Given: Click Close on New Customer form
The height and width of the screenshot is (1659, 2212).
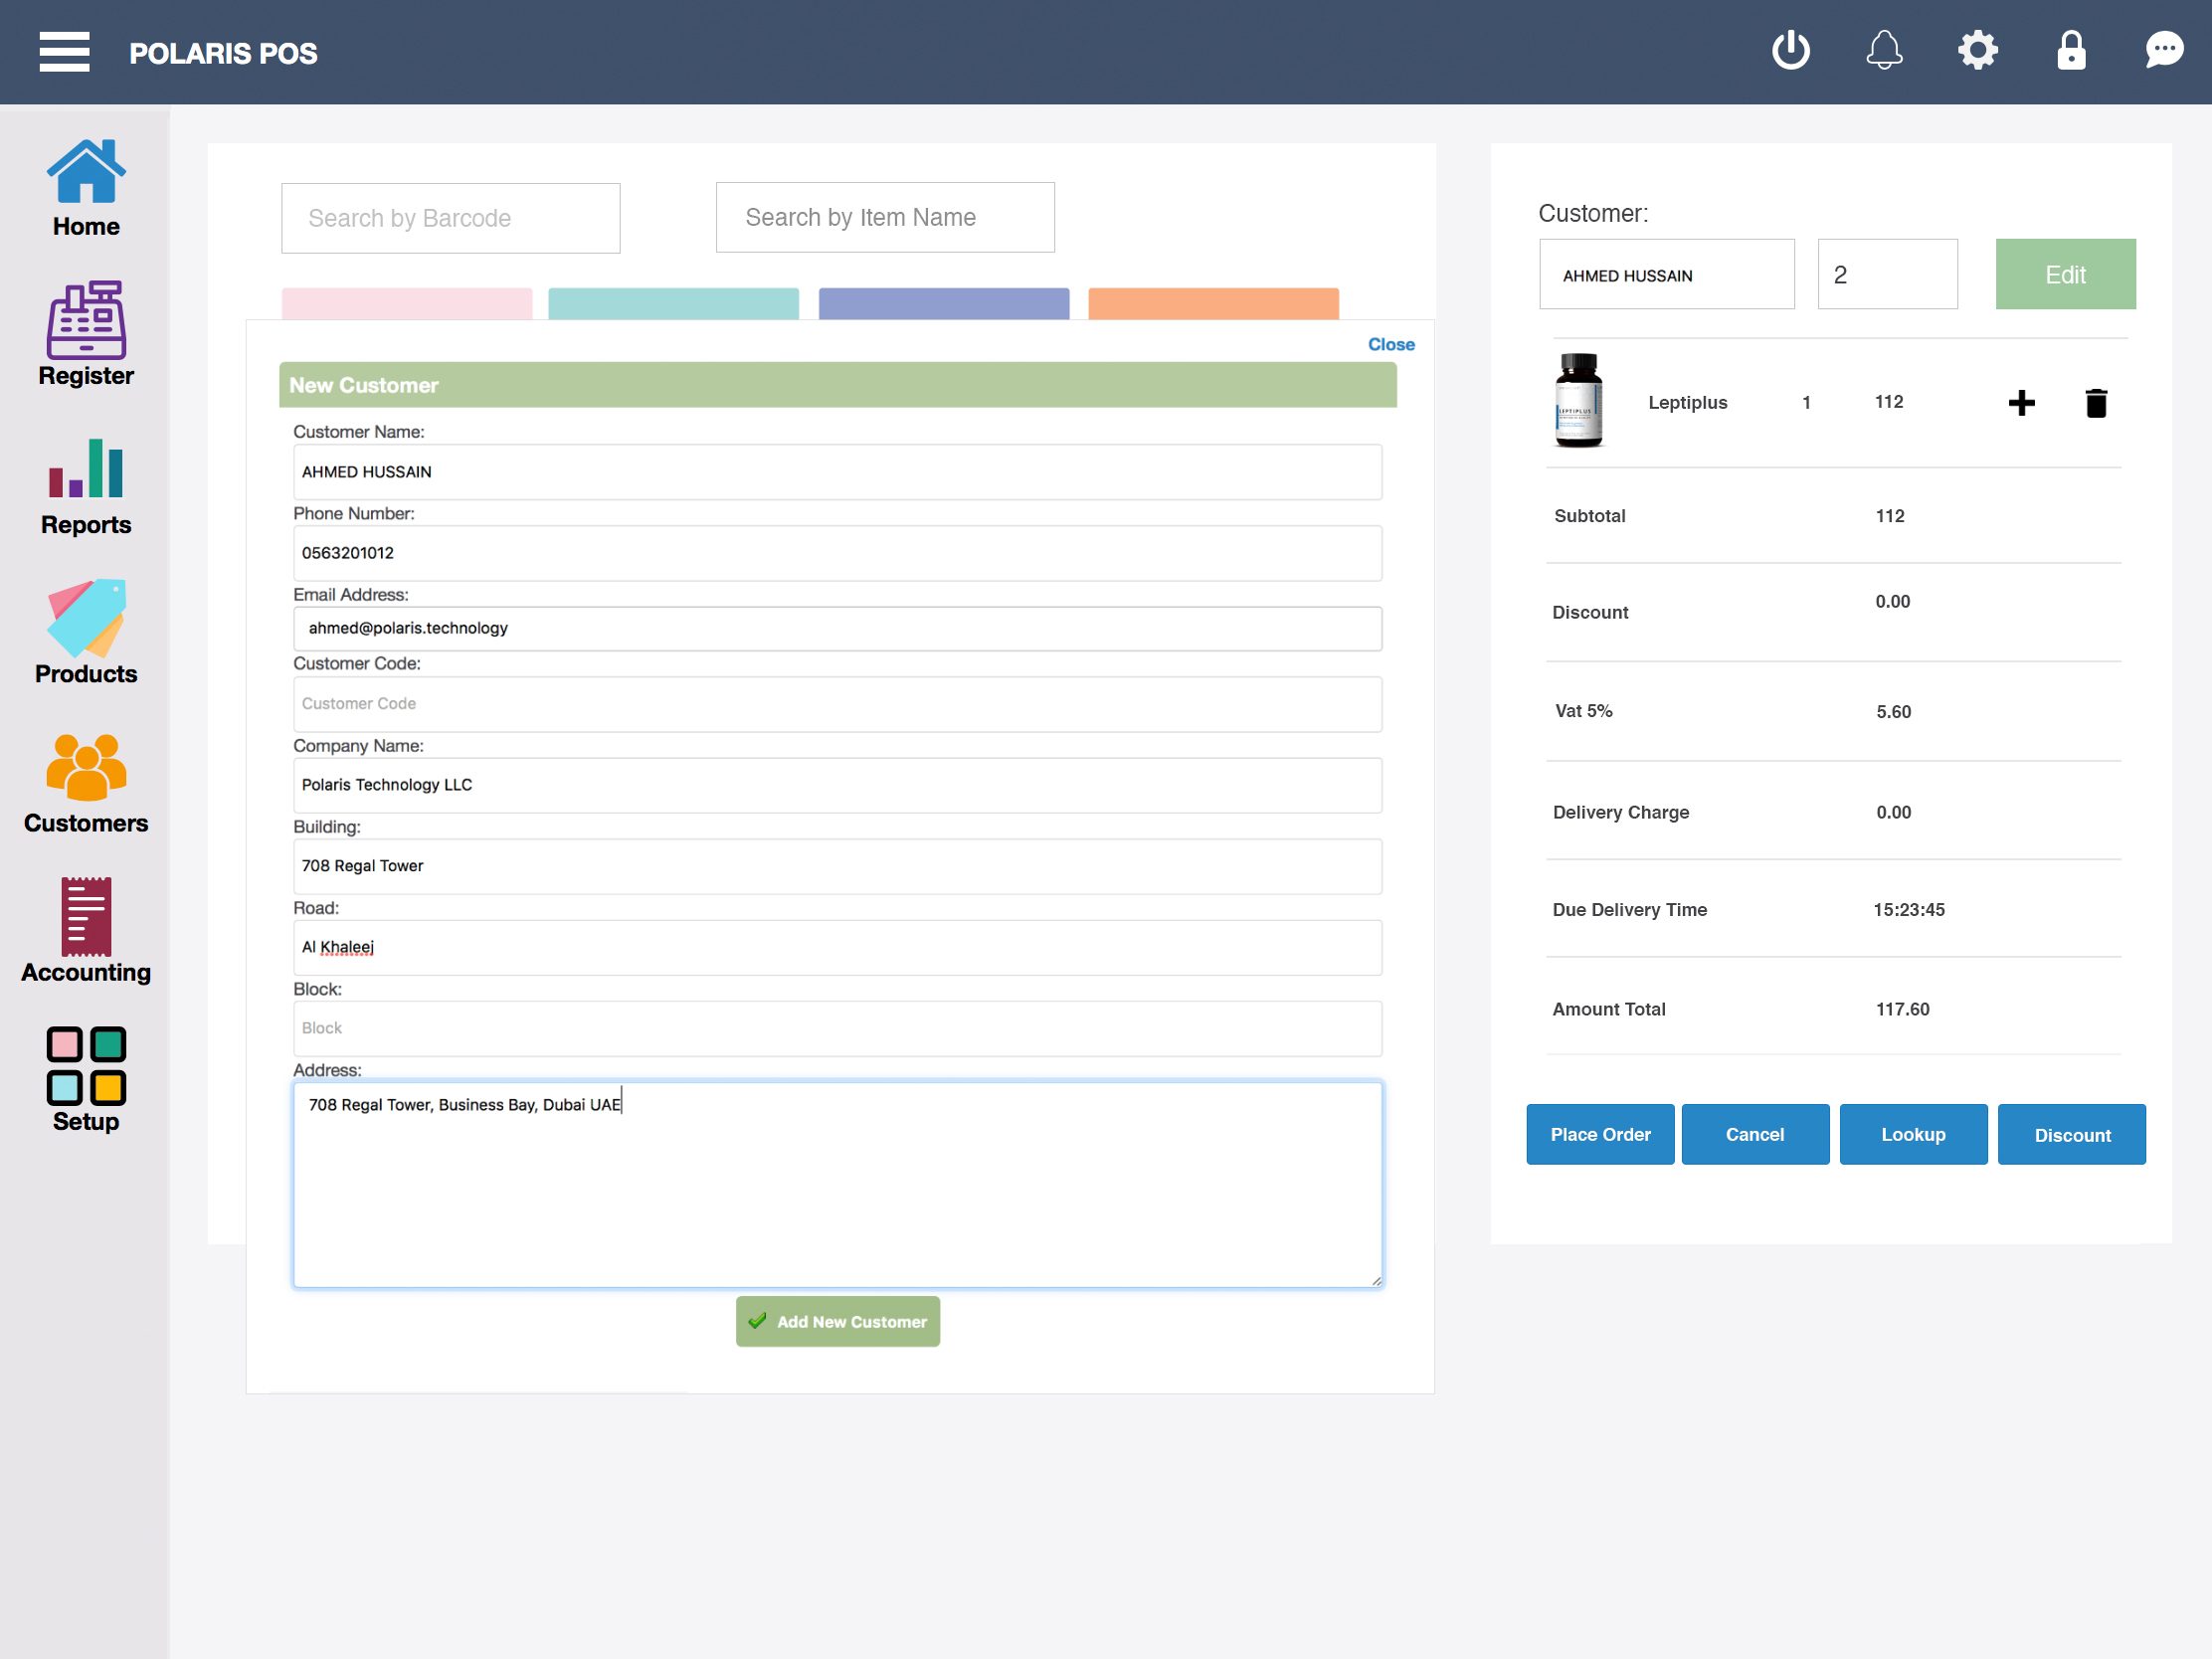Looking at the screenshot, I should [x=1389, y=343].
